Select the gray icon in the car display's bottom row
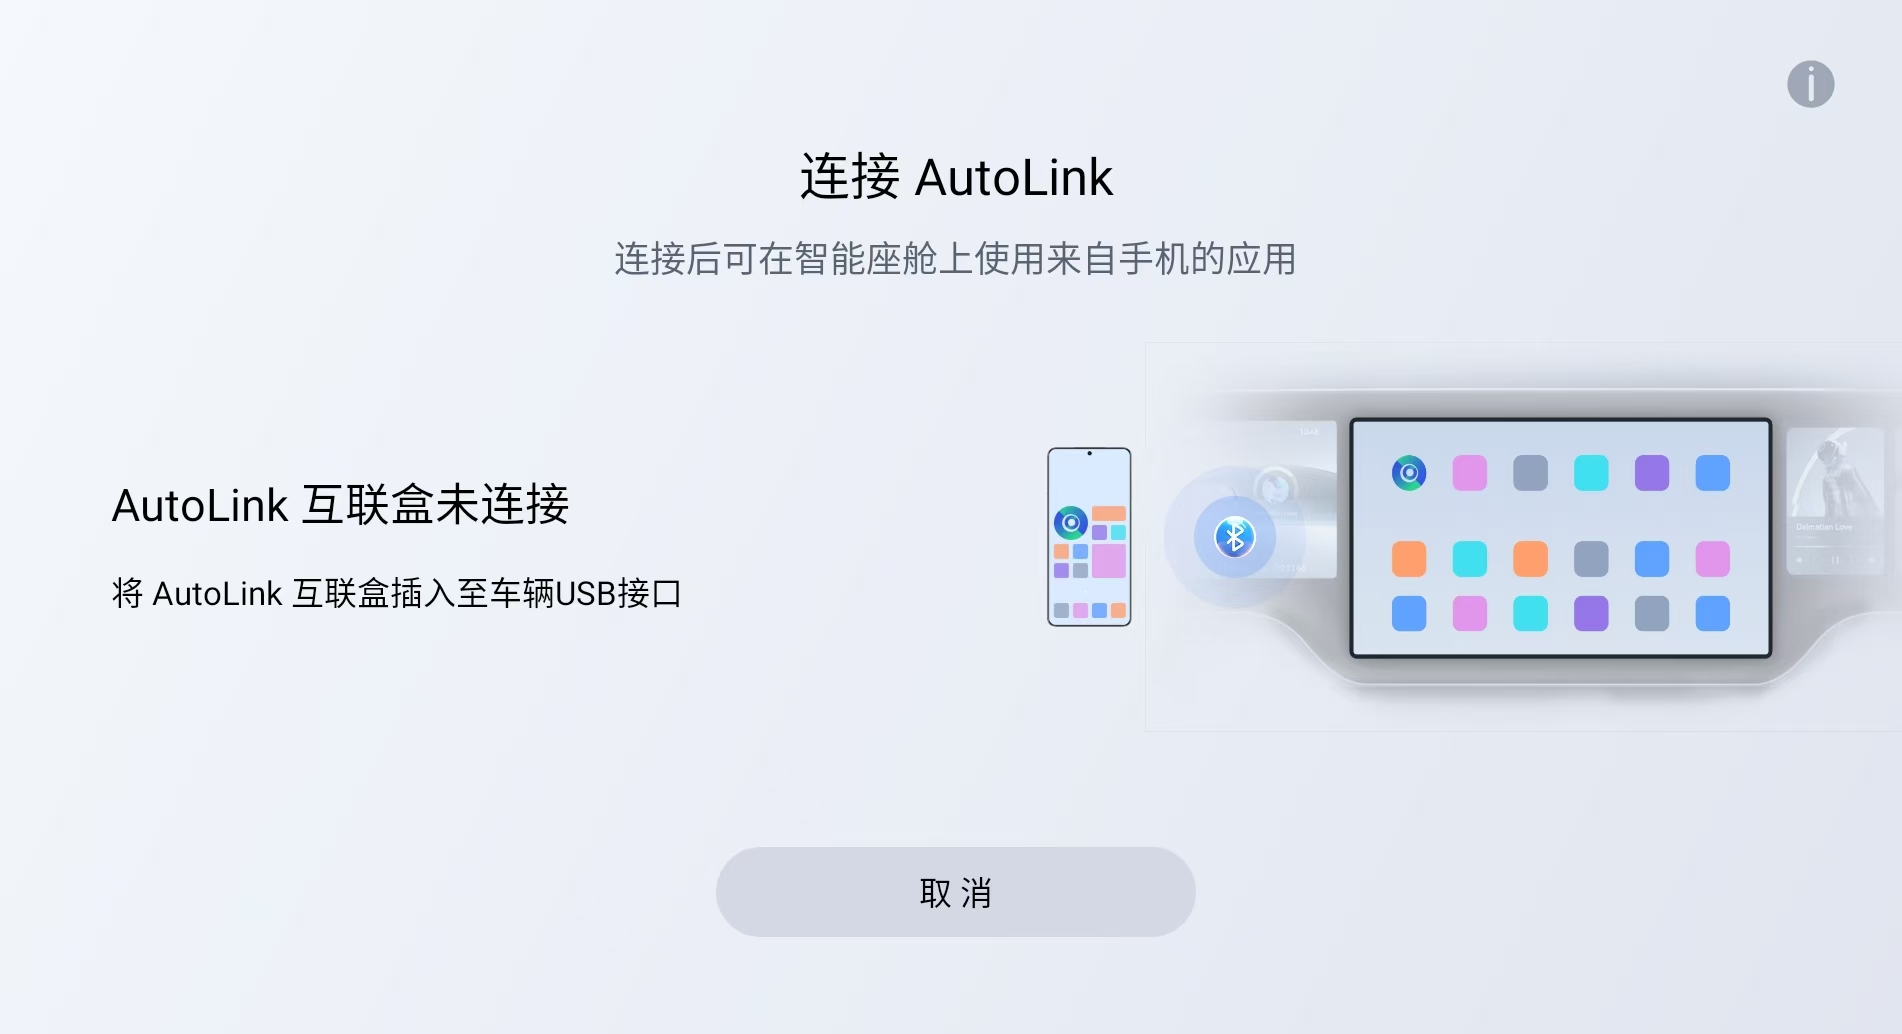Screen dimensions: 1902x1034 click(1652, 613)
